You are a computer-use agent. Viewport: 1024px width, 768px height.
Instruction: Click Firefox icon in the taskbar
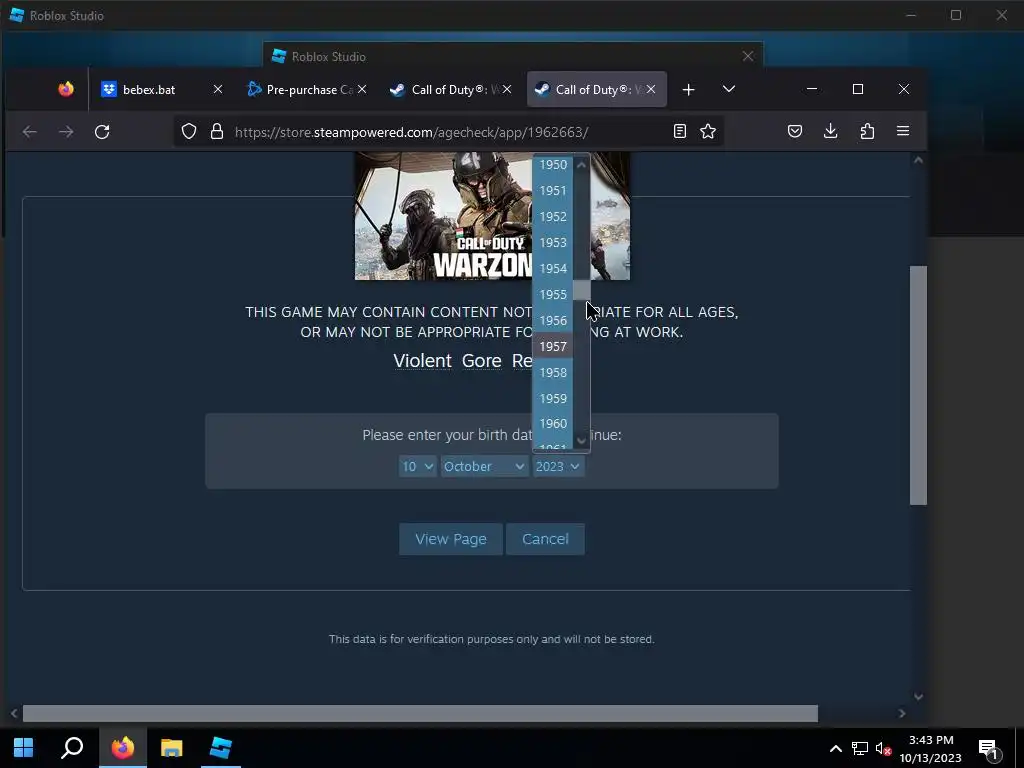click(x=122, y=748)
